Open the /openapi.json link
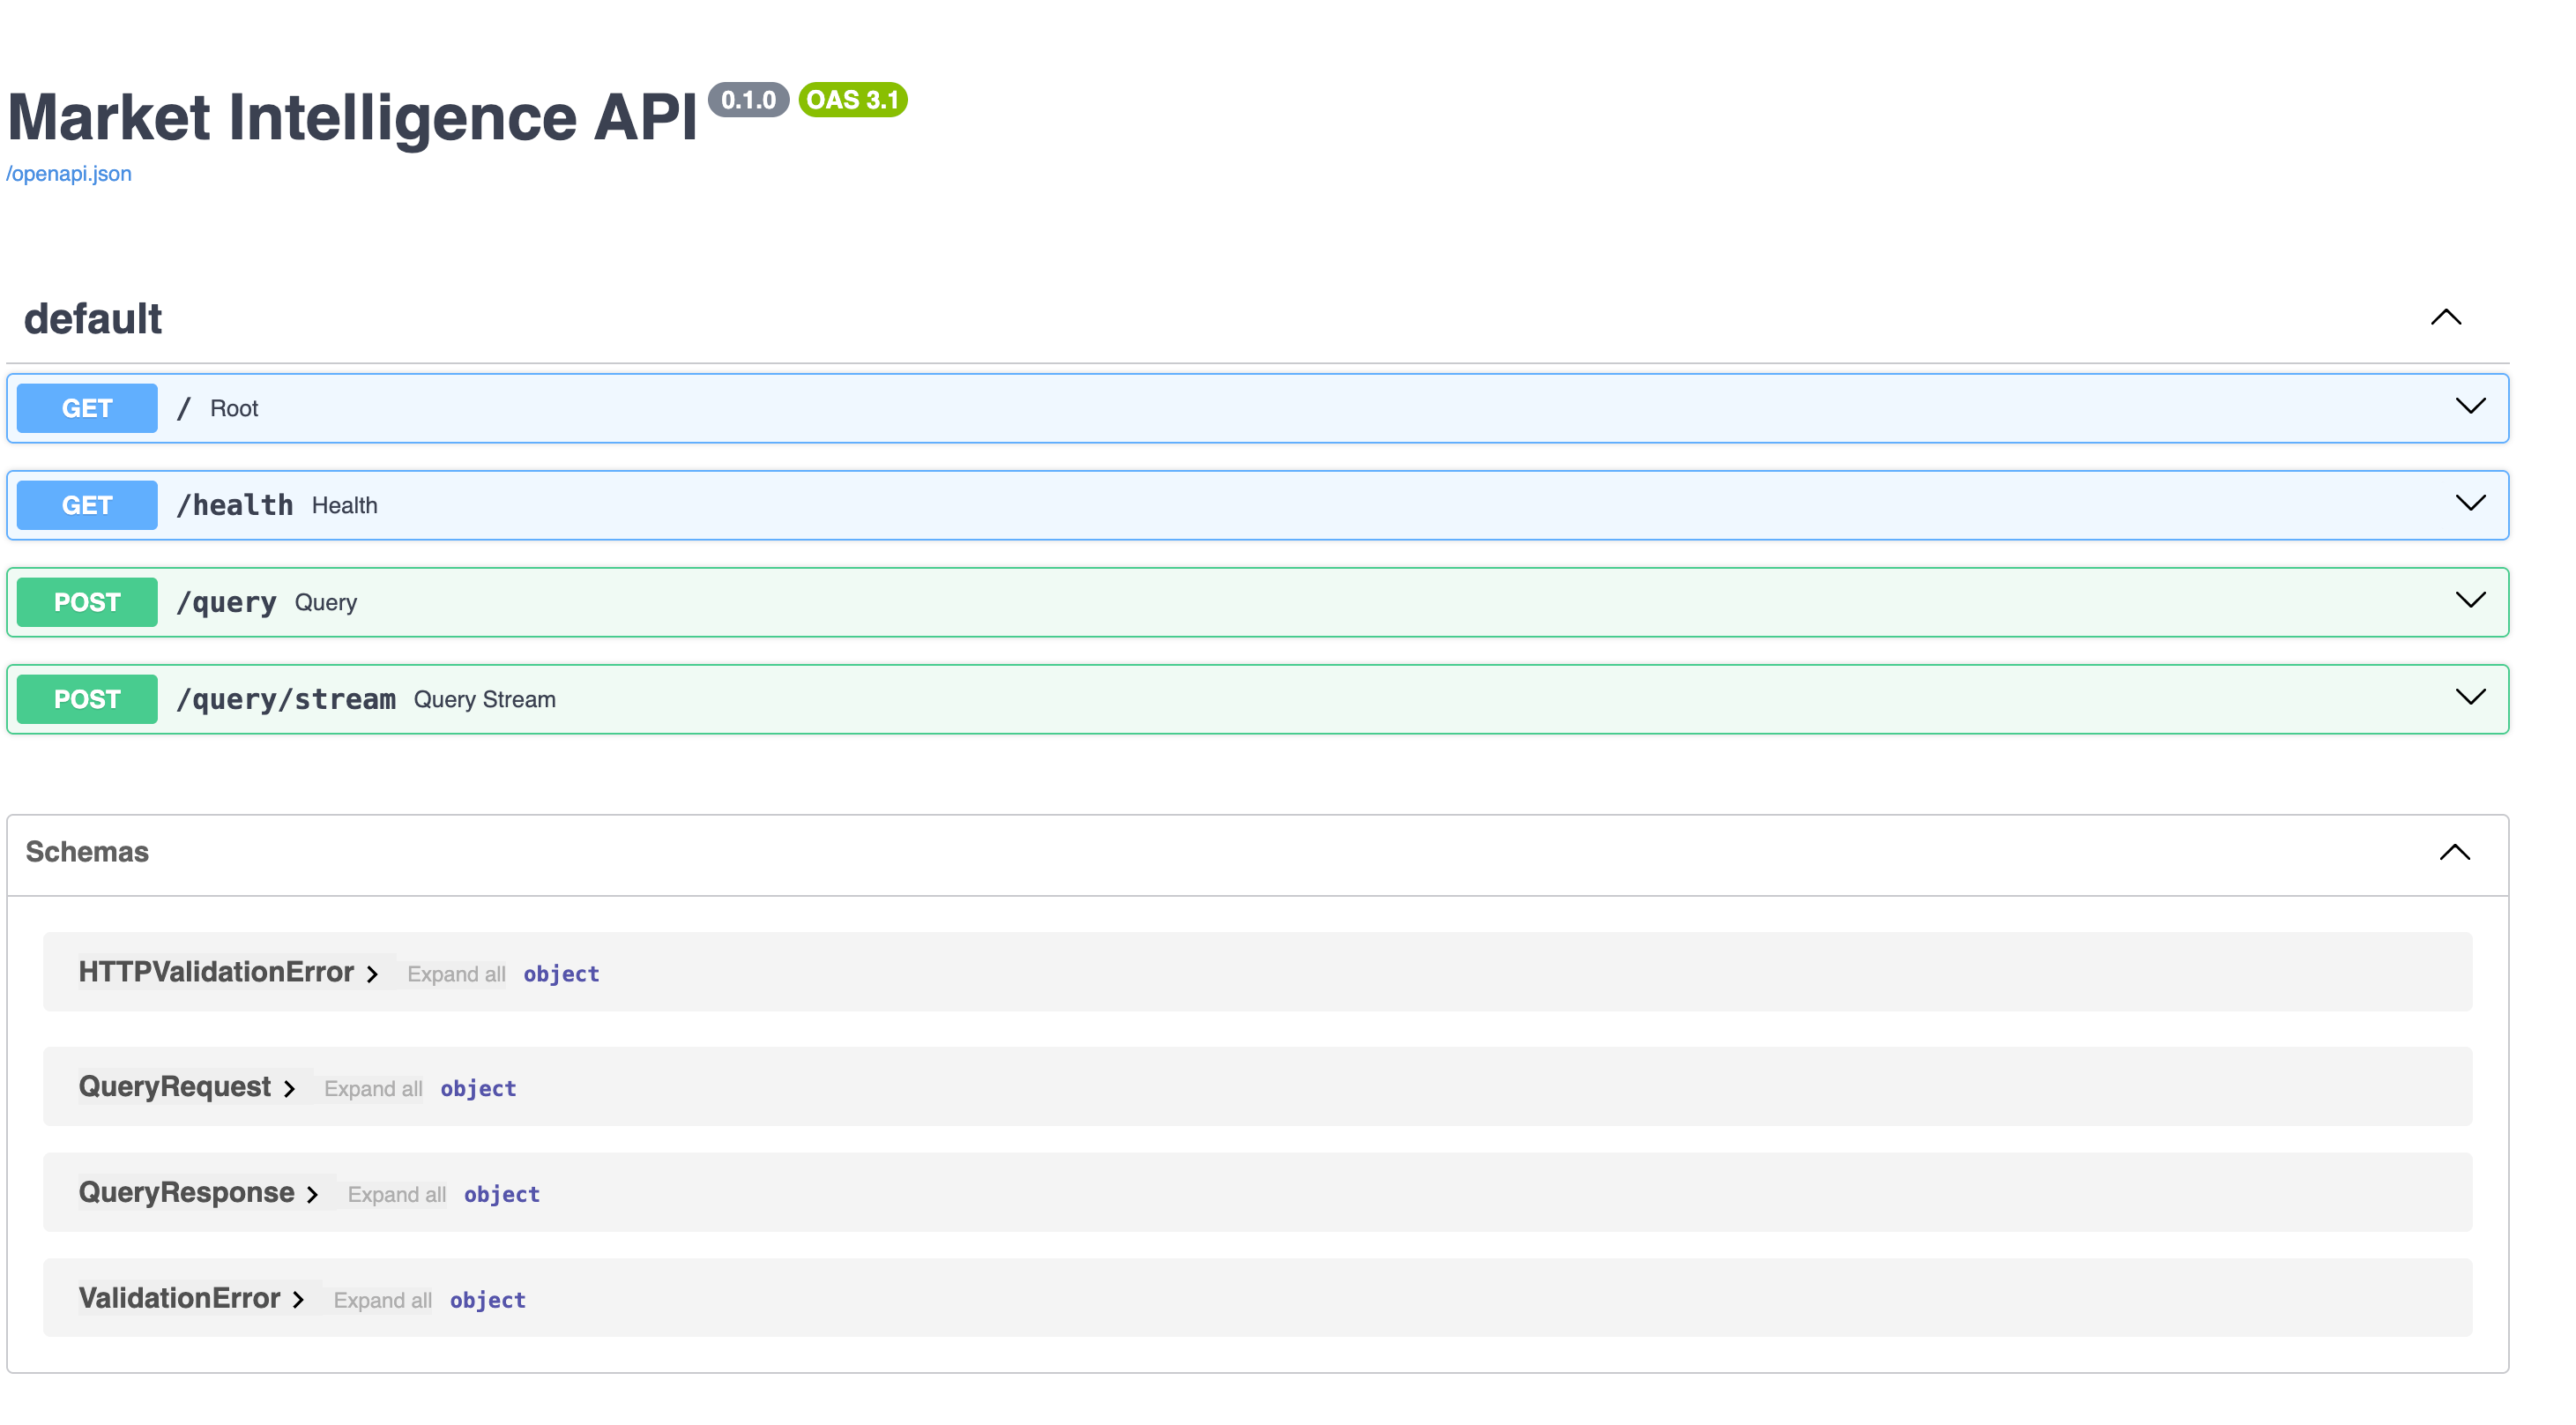 [69, 174]
